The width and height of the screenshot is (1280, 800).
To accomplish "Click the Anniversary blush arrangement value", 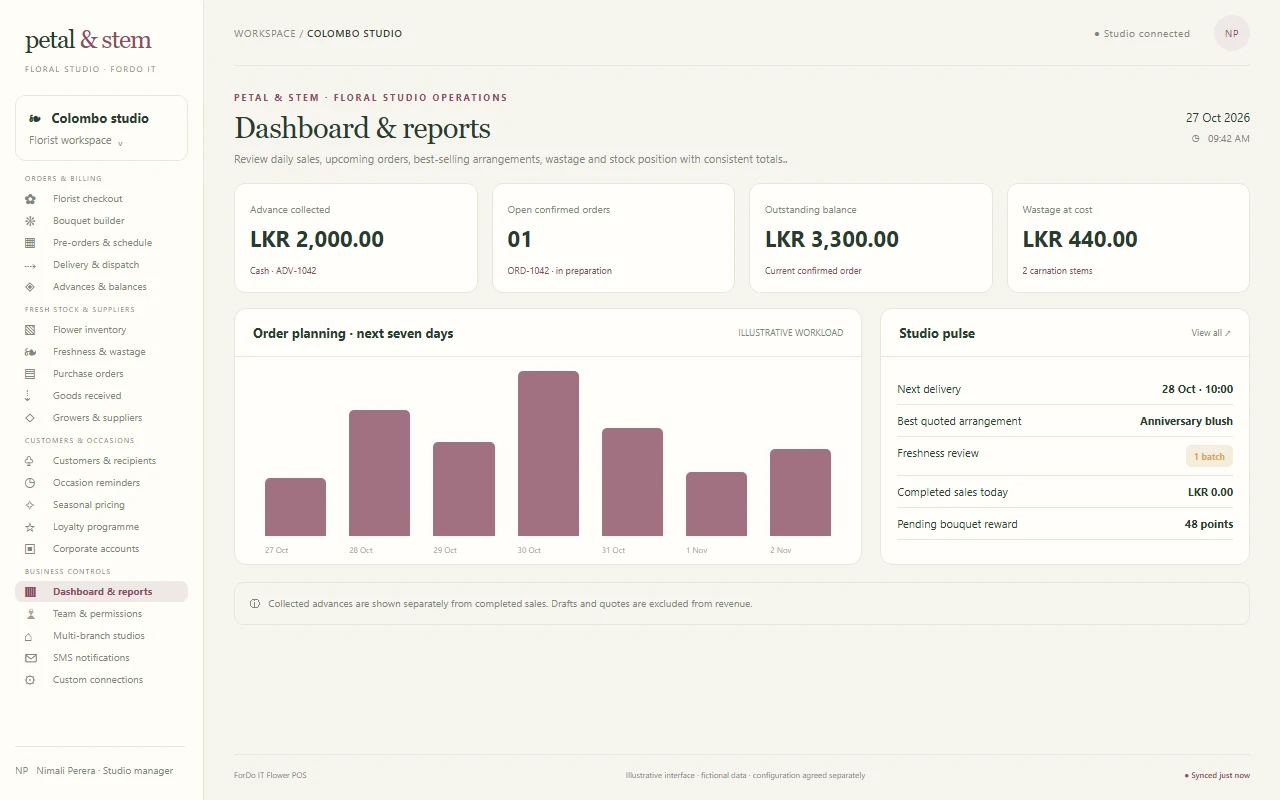I will [x=1186, y=421].
